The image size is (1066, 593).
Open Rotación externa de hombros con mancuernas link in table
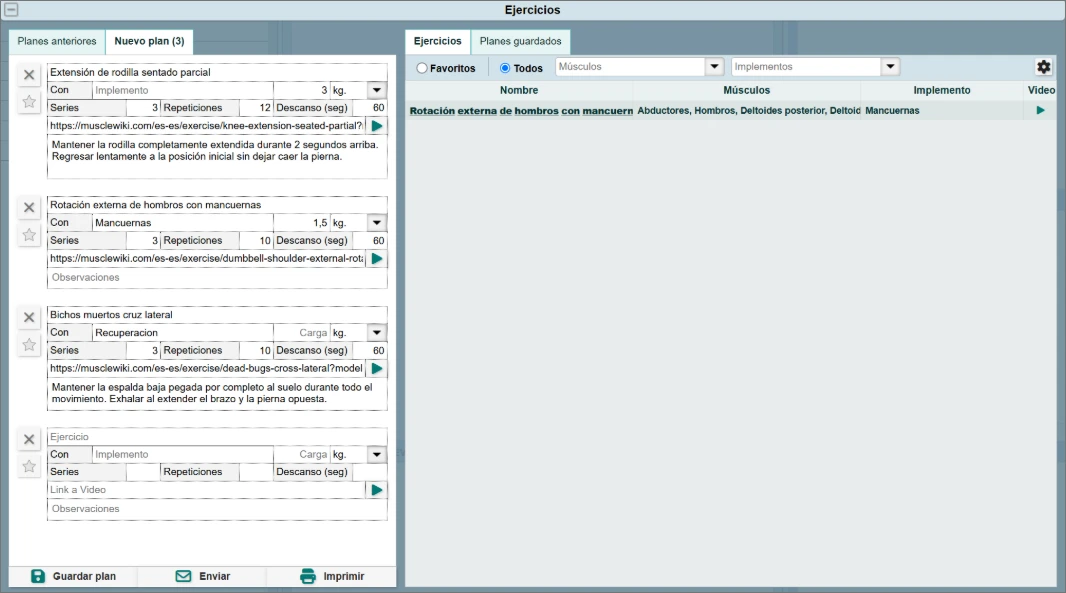pyautogui.click(x=521, y=111)
